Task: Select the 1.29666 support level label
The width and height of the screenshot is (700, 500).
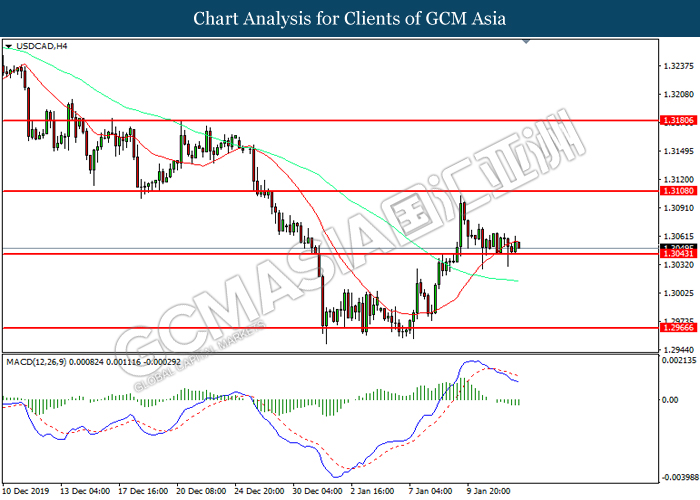Action: click(678, 328)
